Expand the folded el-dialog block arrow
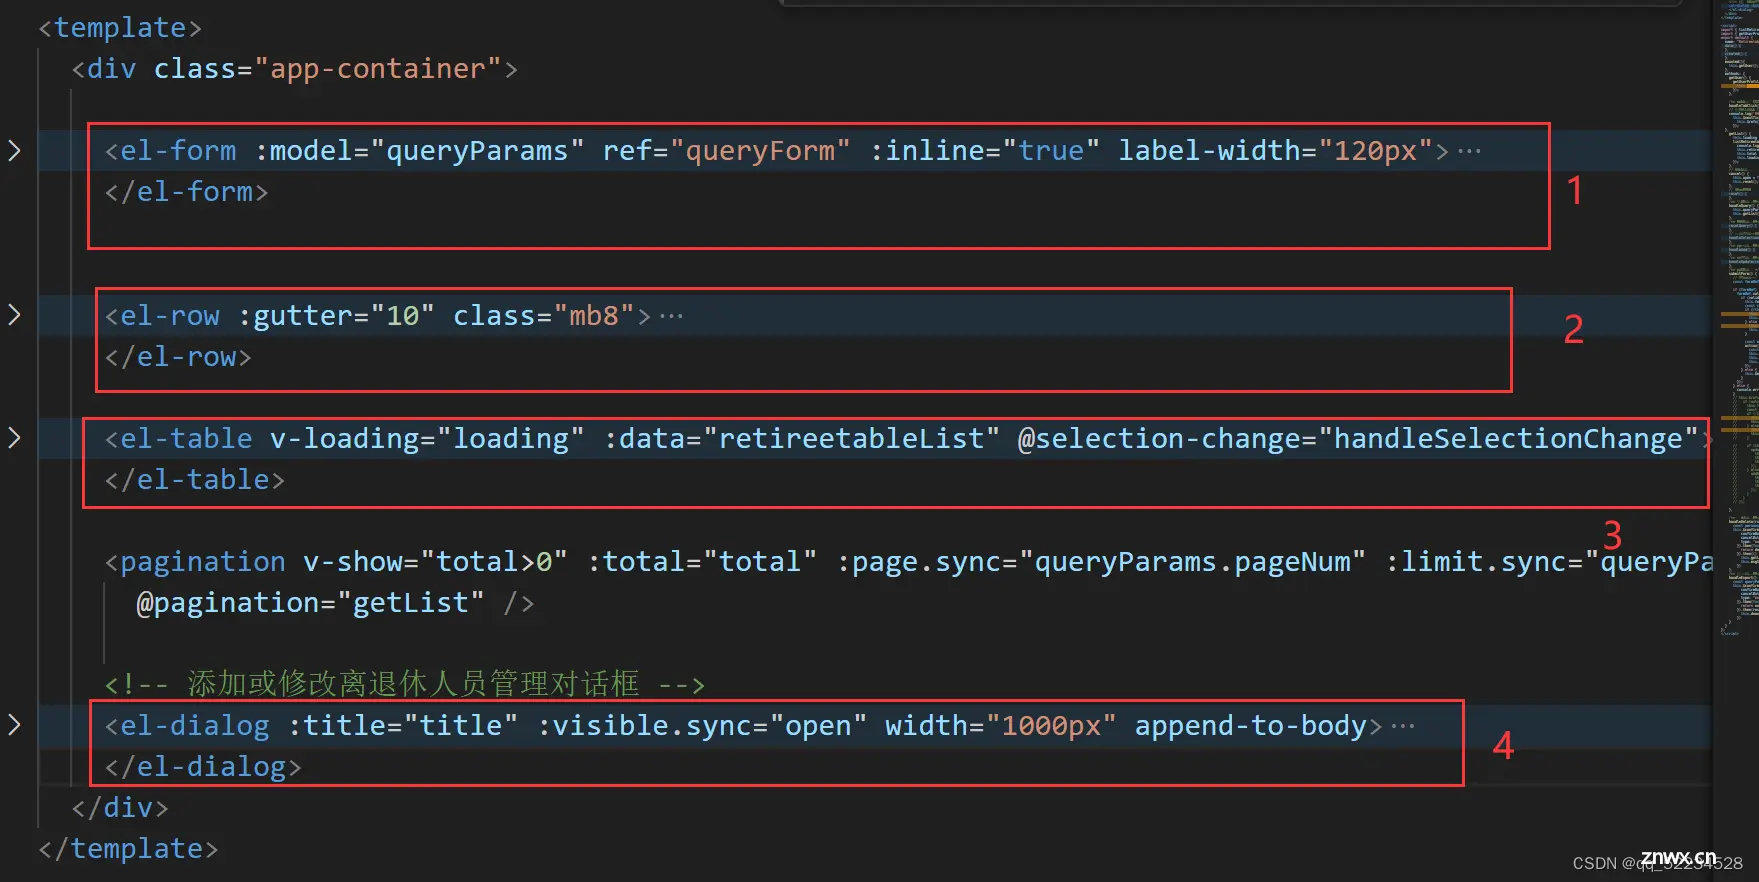Screen dimensions: 1759x882 pyautogui.click(x=14, y=725)
